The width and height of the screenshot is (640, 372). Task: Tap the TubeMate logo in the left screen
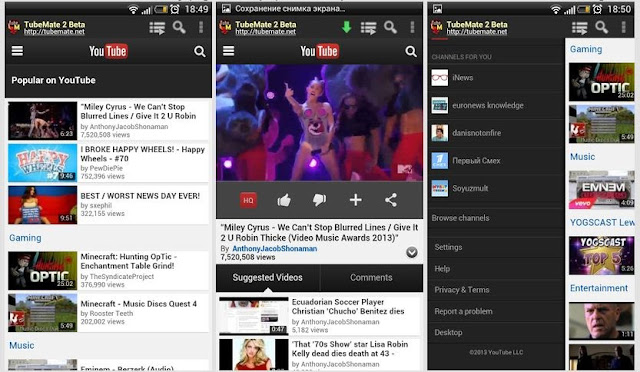pos(14,27)
